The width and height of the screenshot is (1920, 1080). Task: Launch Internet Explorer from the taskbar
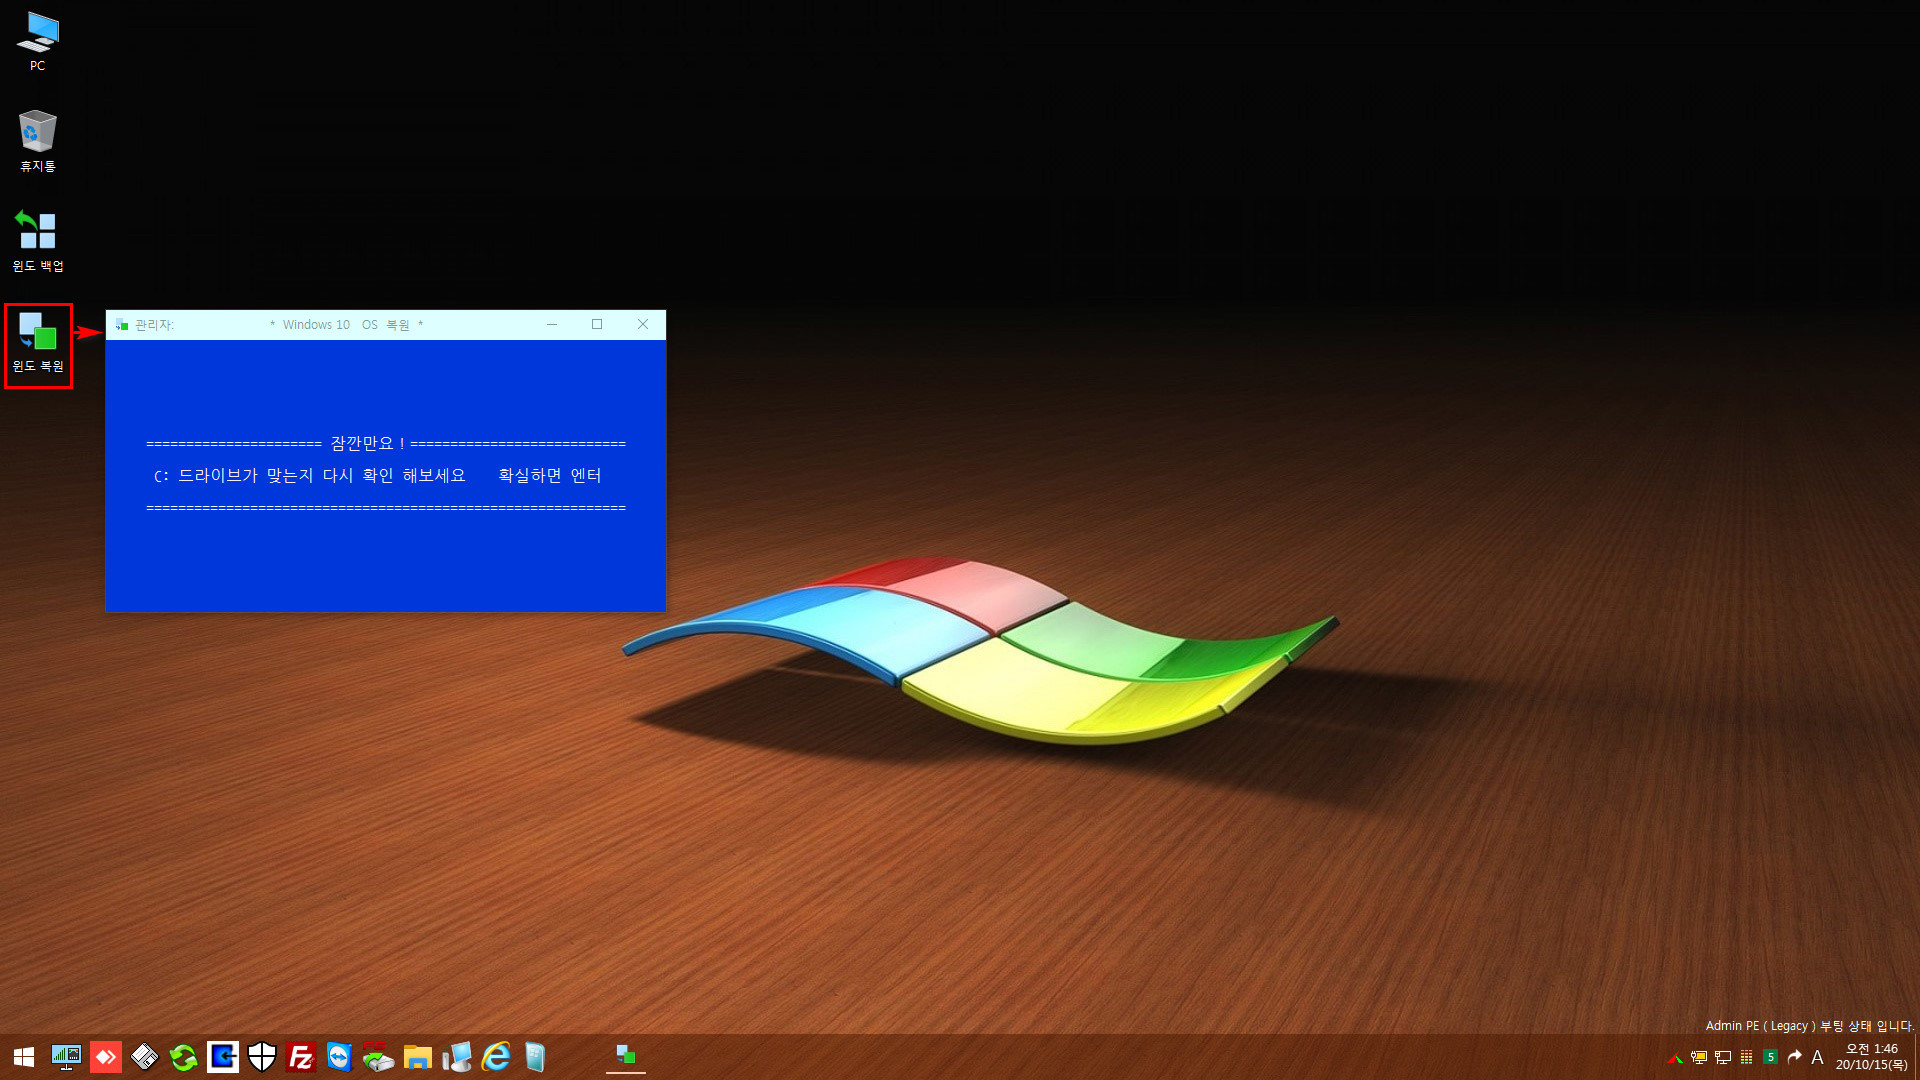click(496, 1057)
